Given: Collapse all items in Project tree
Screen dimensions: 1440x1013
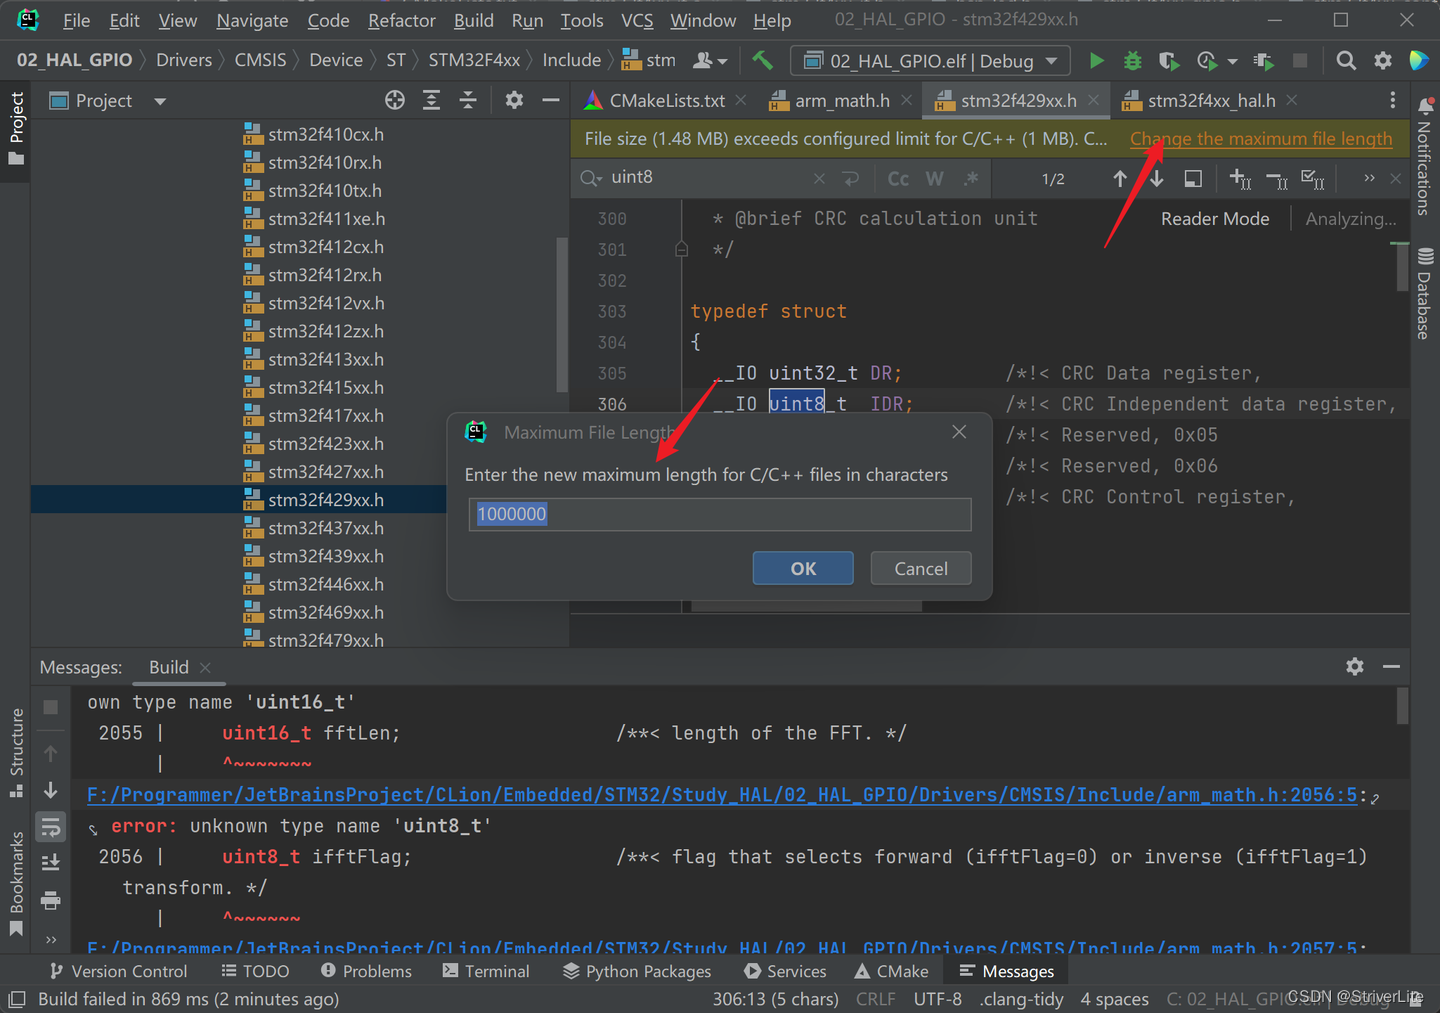Looking at the screenshot, I should pyautogui.click(x=468, y=100).
